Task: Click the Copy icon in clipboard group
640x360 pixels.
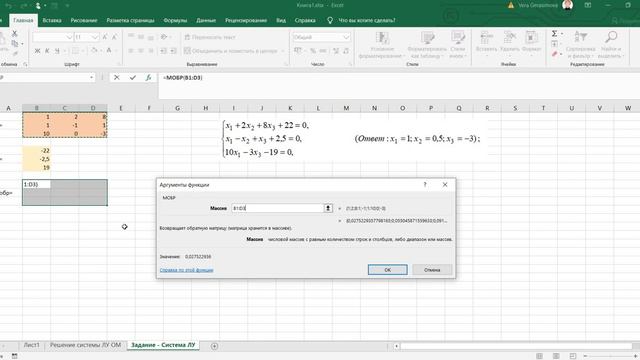Action: 15,43
